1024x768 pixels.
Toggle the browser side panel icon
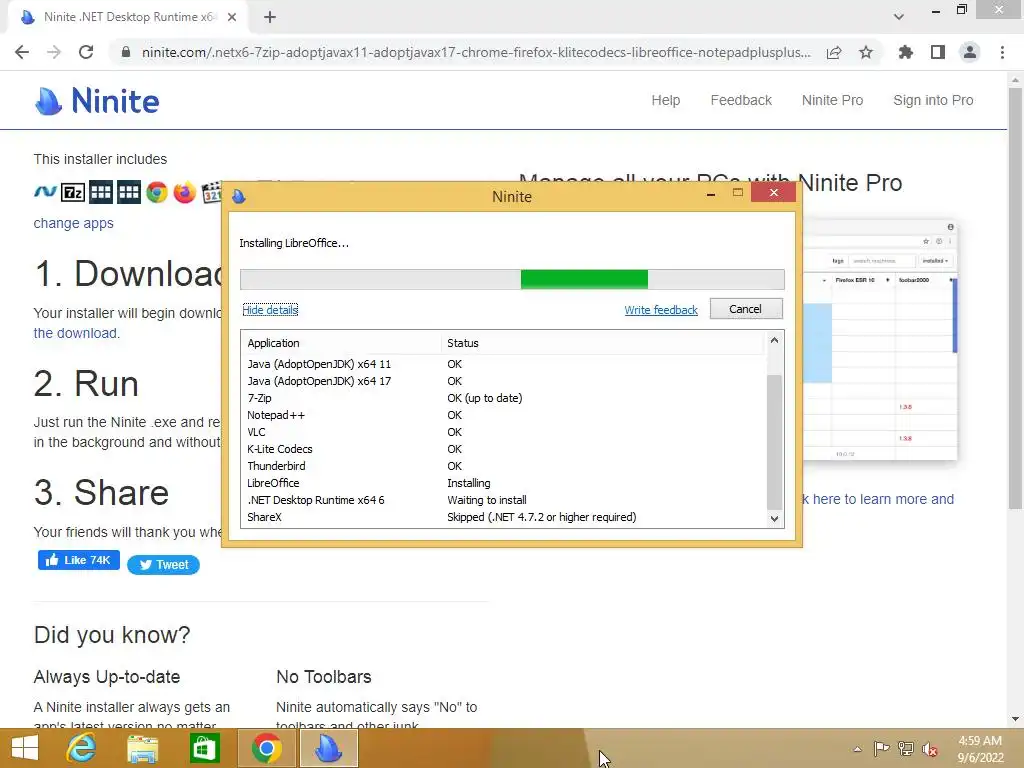(938, 52)
